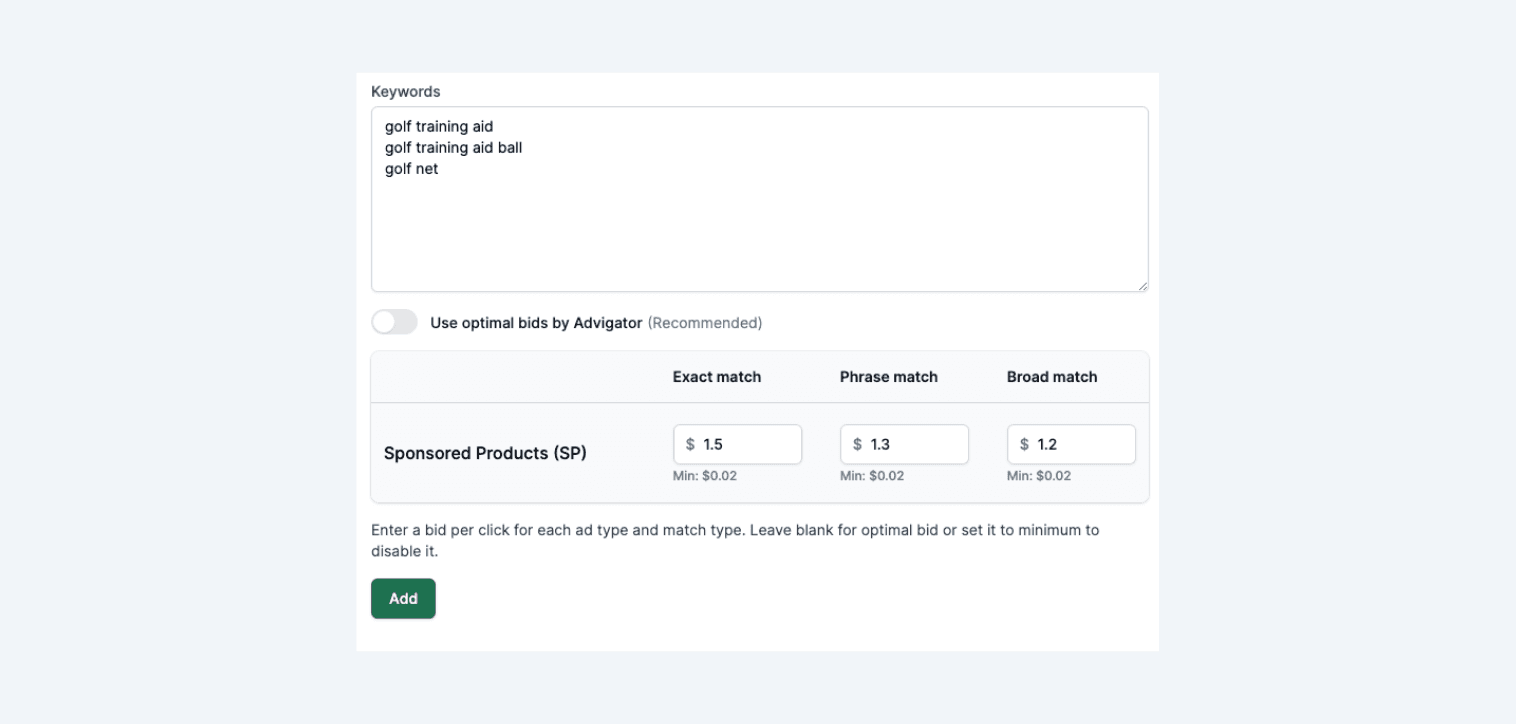Click 'Min: $0.02' under Exact match
The width and height of the screenshot is (1516, 724).
(705, 476)
